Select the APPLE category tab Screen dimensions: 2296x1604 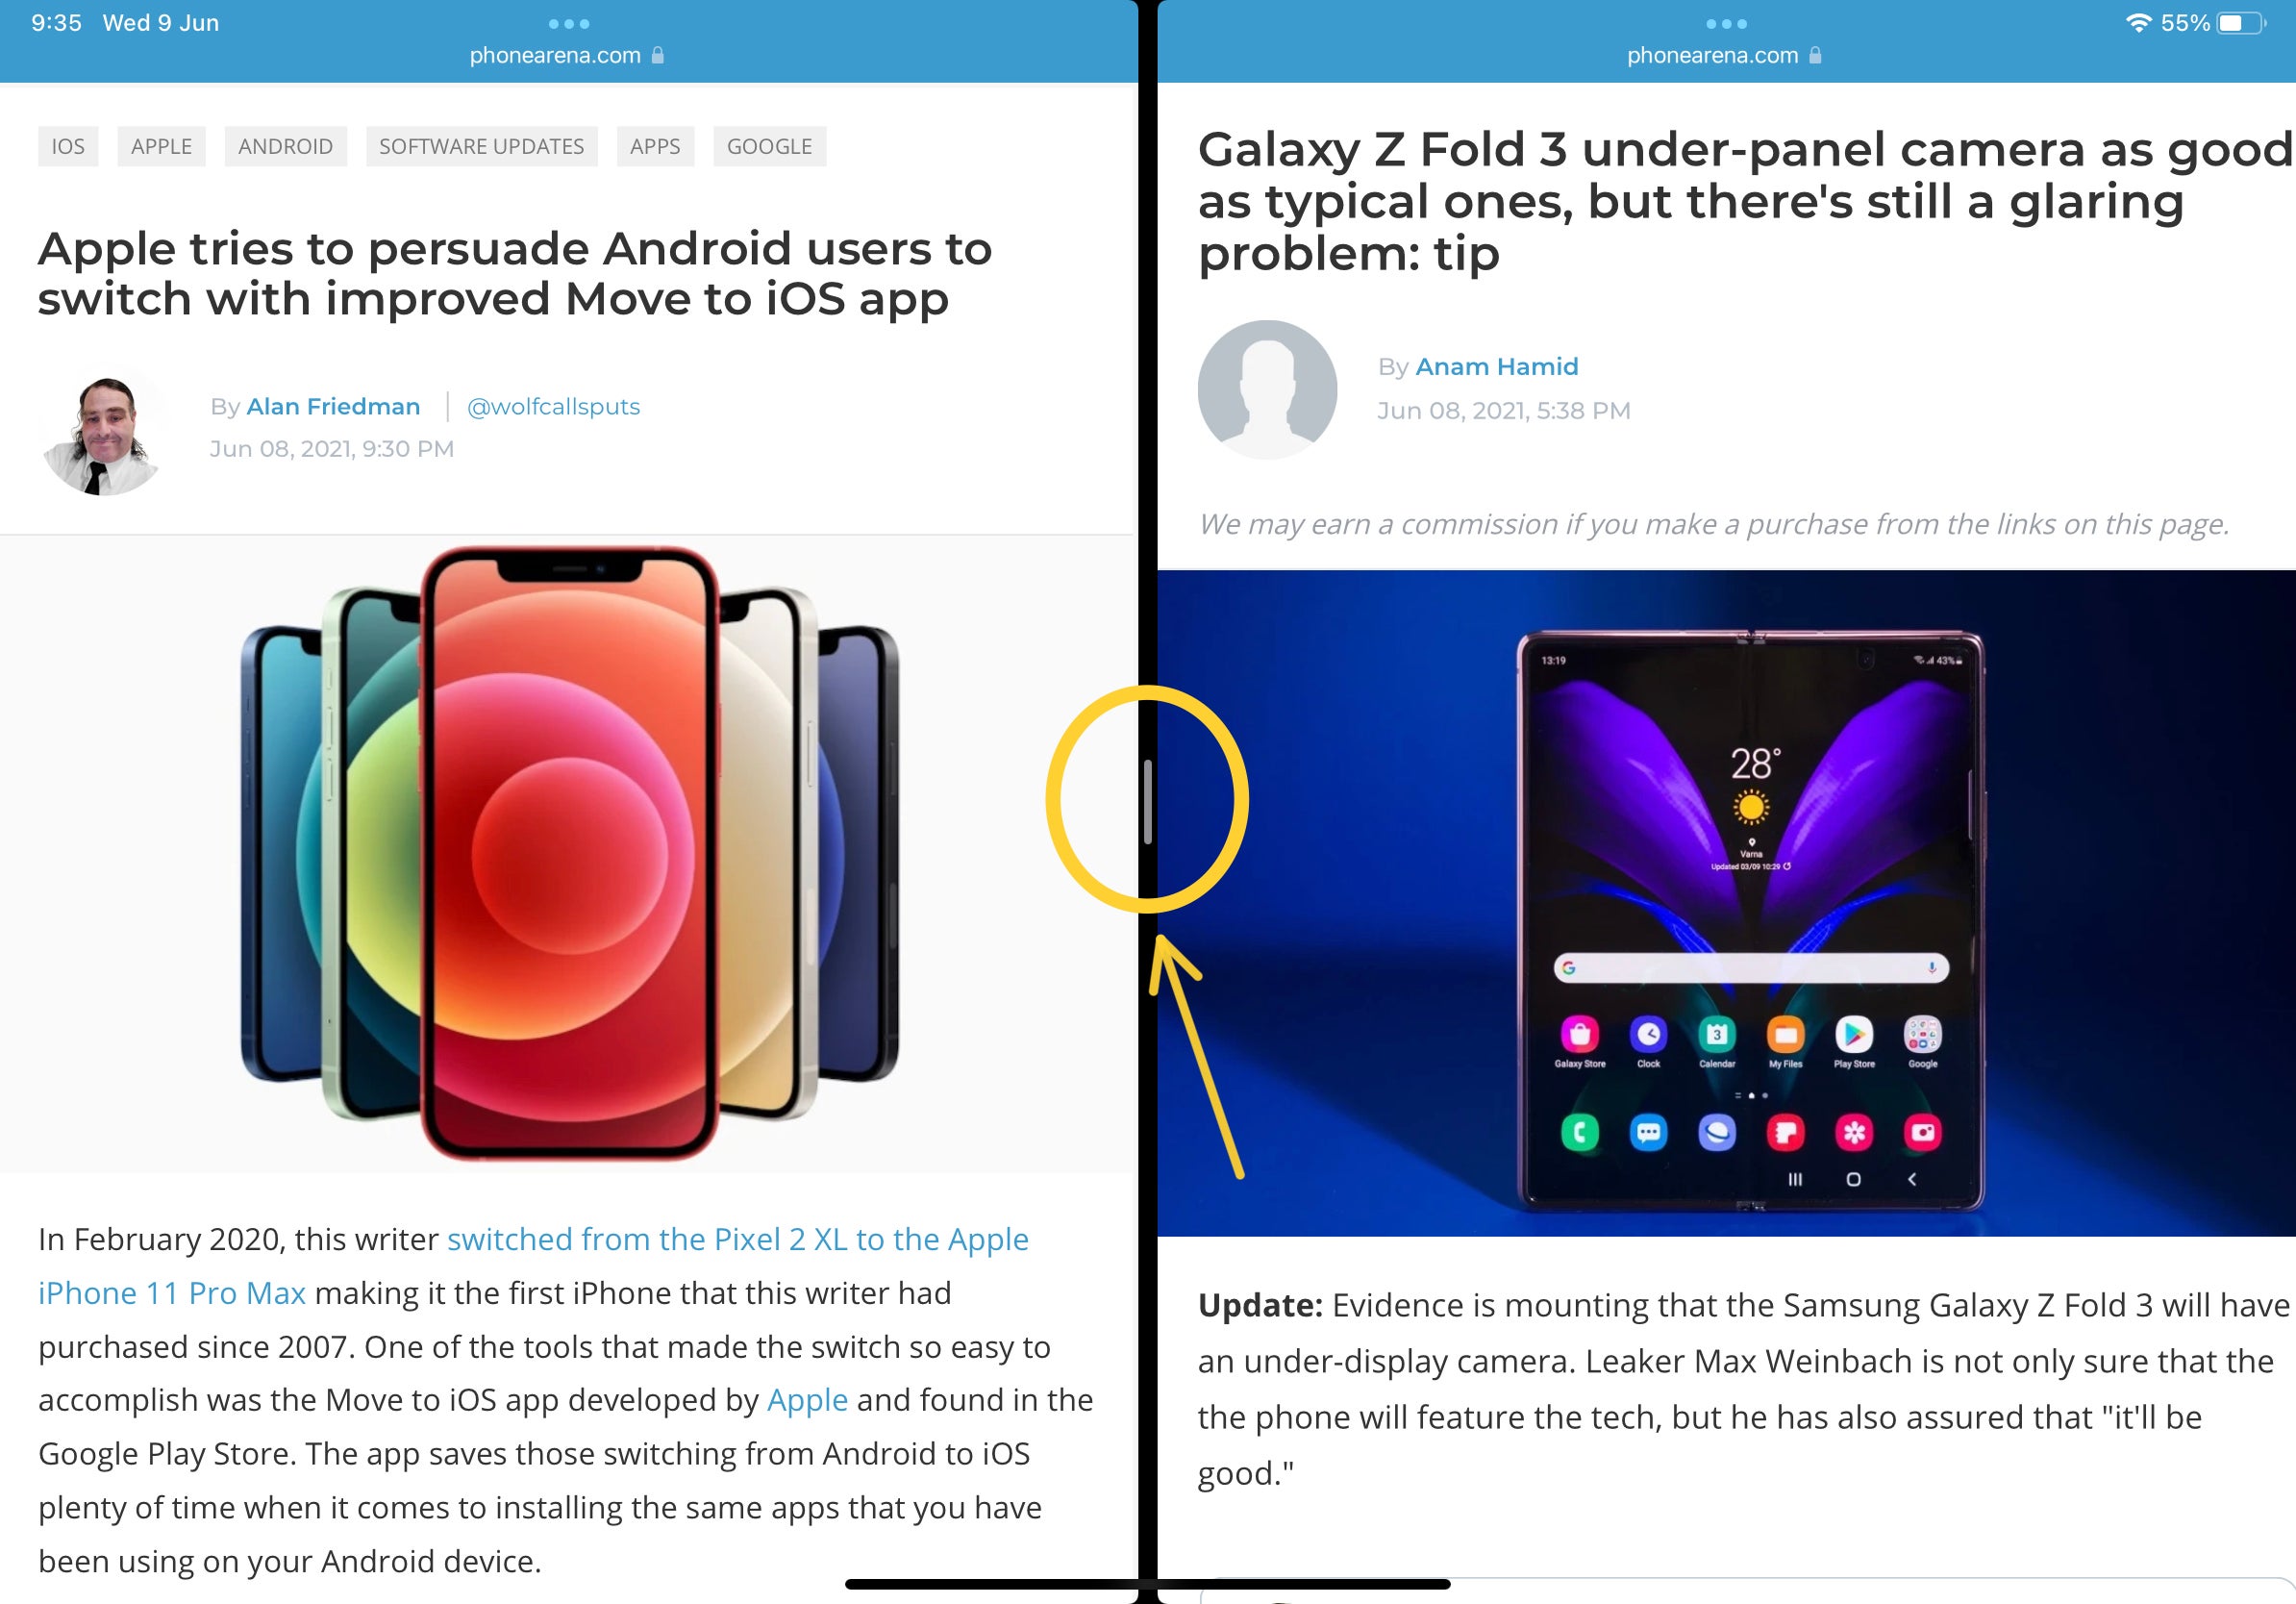(x=161, y=146)
